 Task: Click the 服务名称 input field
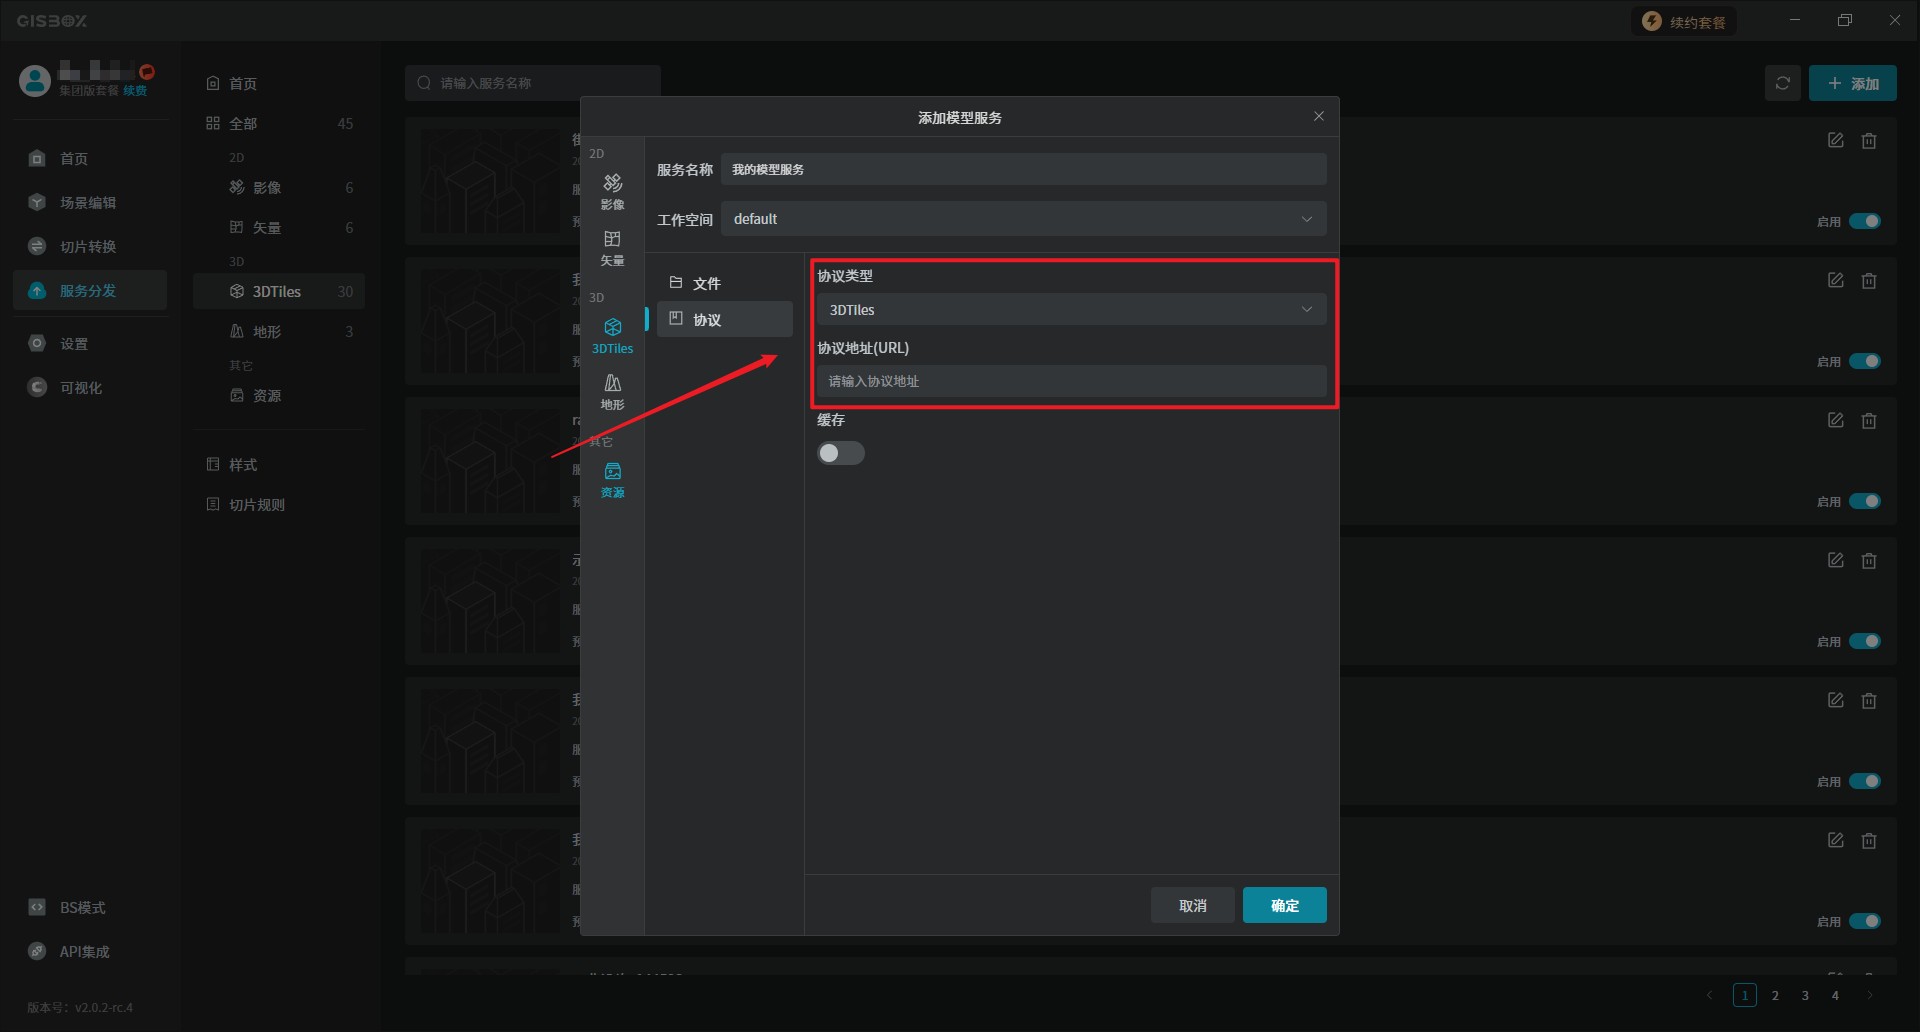point(1023,169)
